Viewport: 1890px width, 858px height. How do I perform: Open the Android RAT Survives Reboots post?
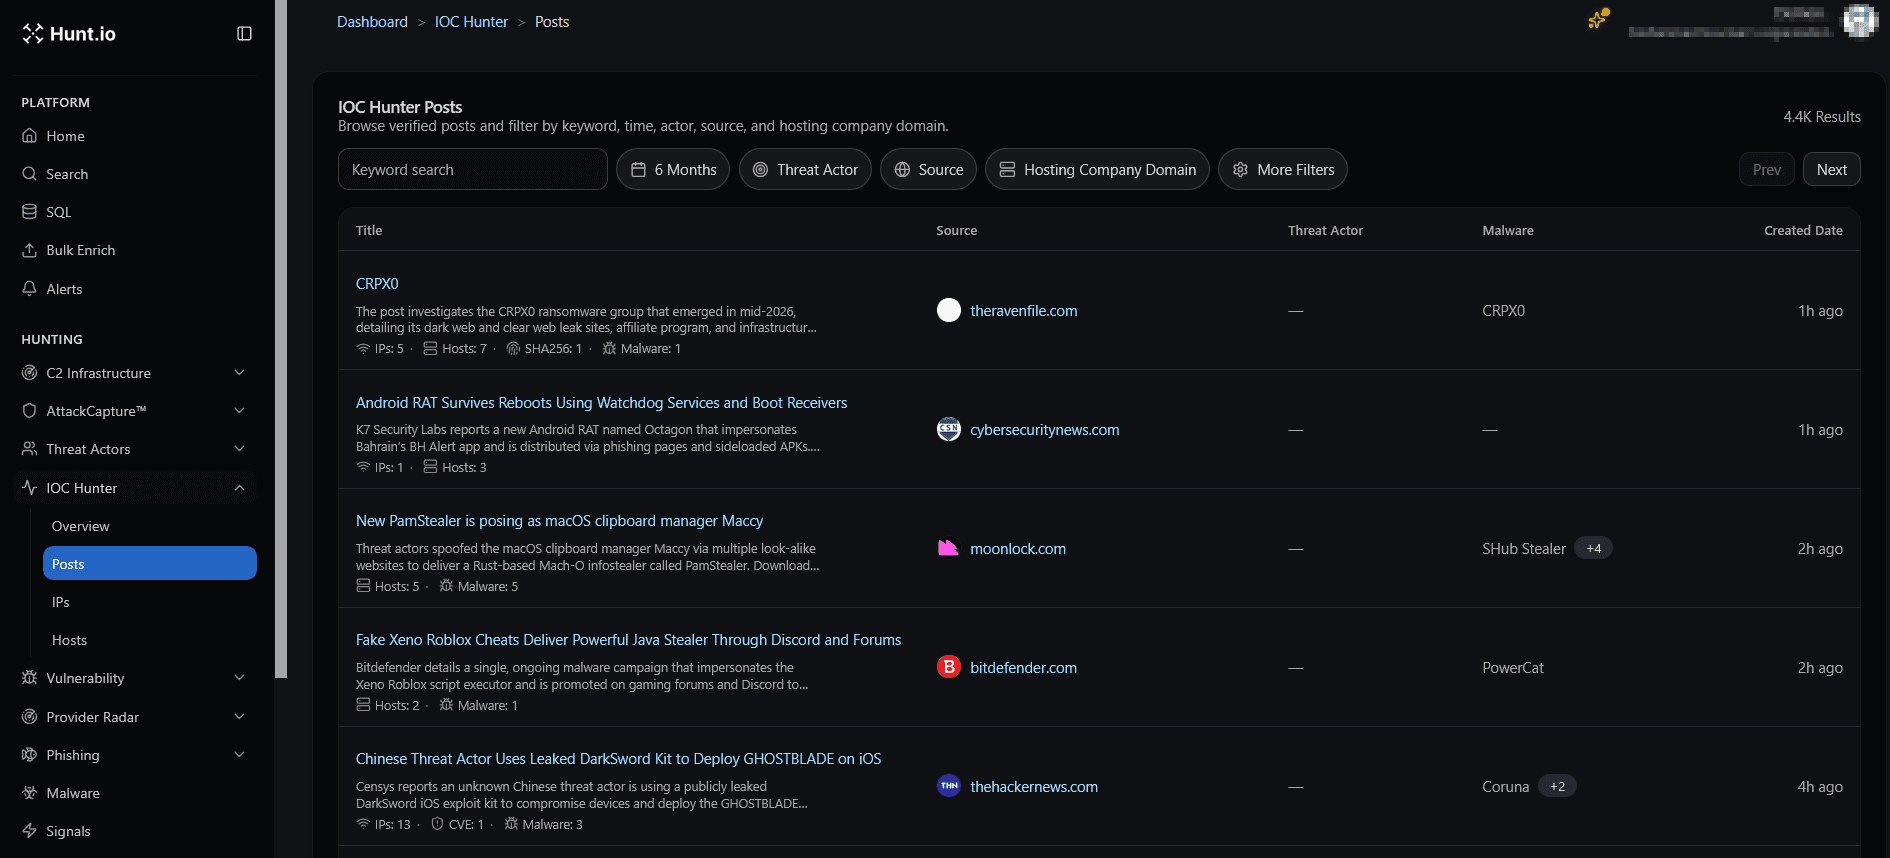601,403
